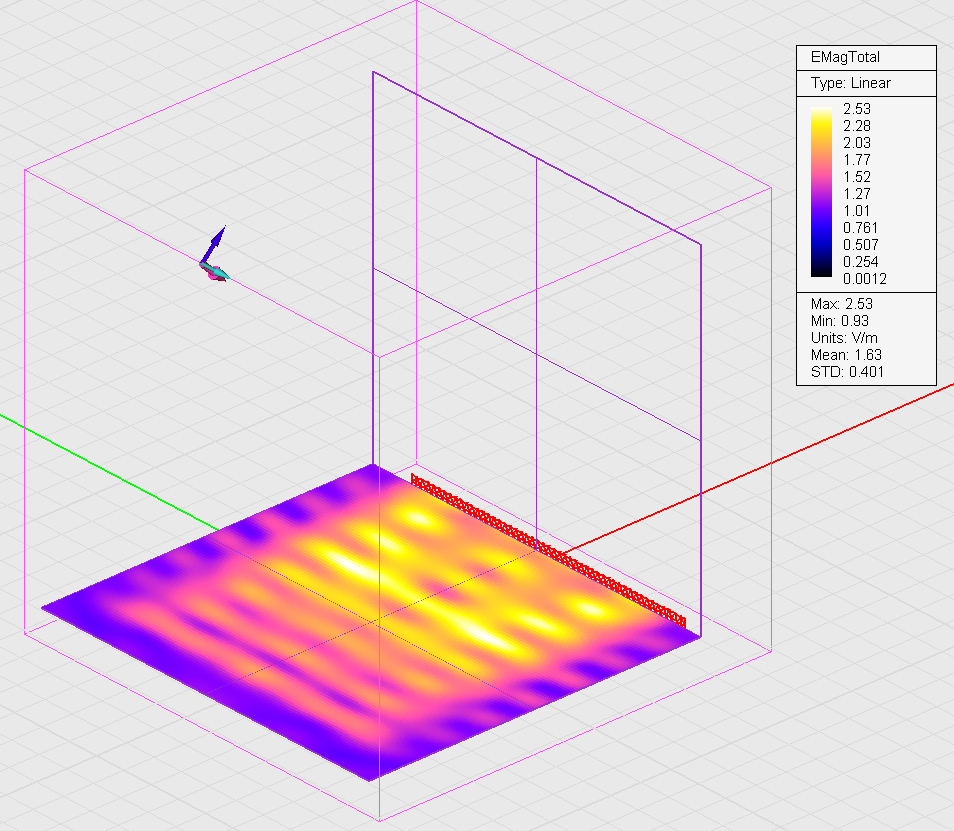Click the Type: Linear legend label
Viewport: 954px width, 831px height.
[x=850, y=83]
